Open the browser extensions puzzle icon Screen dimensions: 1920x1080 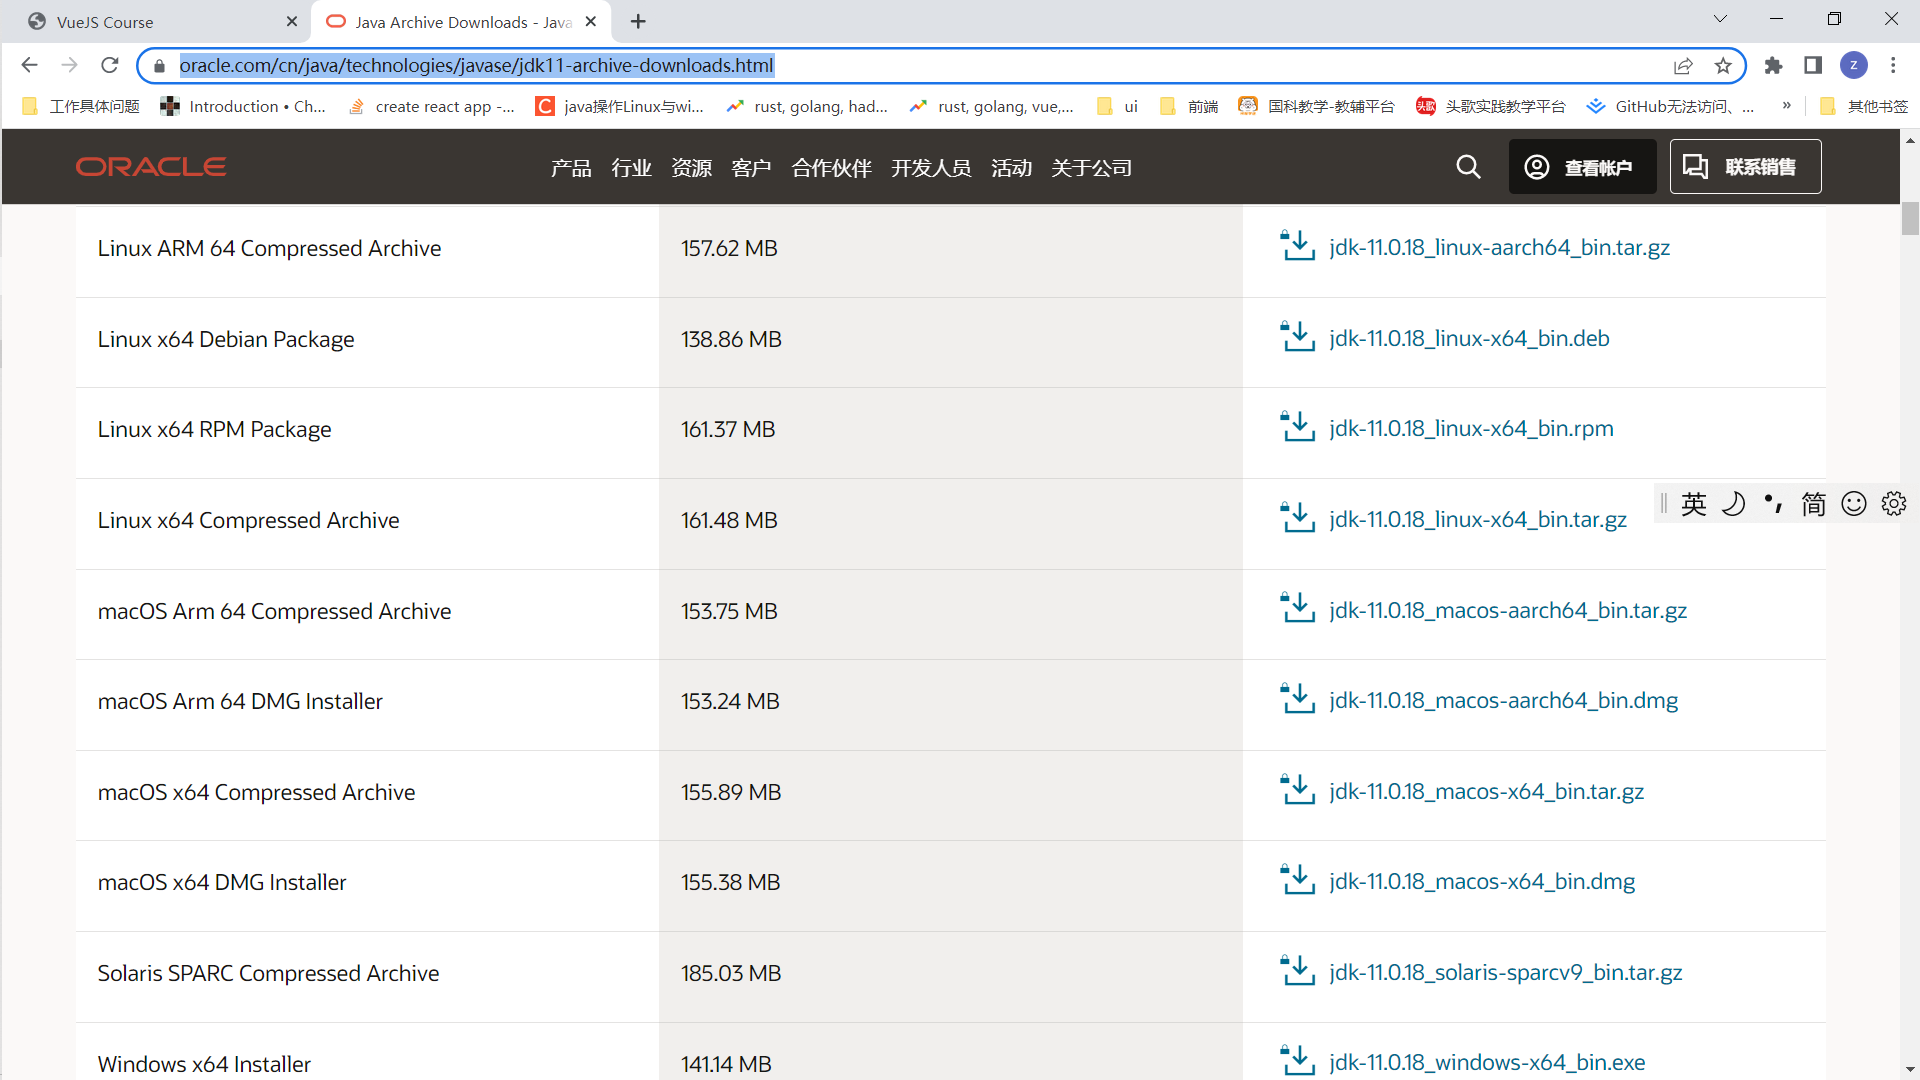(1773, 65)
